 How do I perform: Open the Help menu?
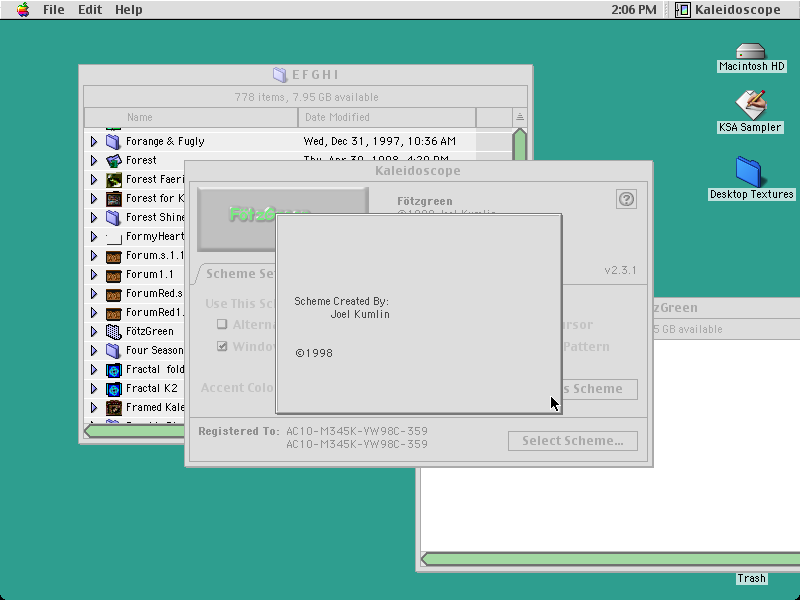(x=129, y=10)
